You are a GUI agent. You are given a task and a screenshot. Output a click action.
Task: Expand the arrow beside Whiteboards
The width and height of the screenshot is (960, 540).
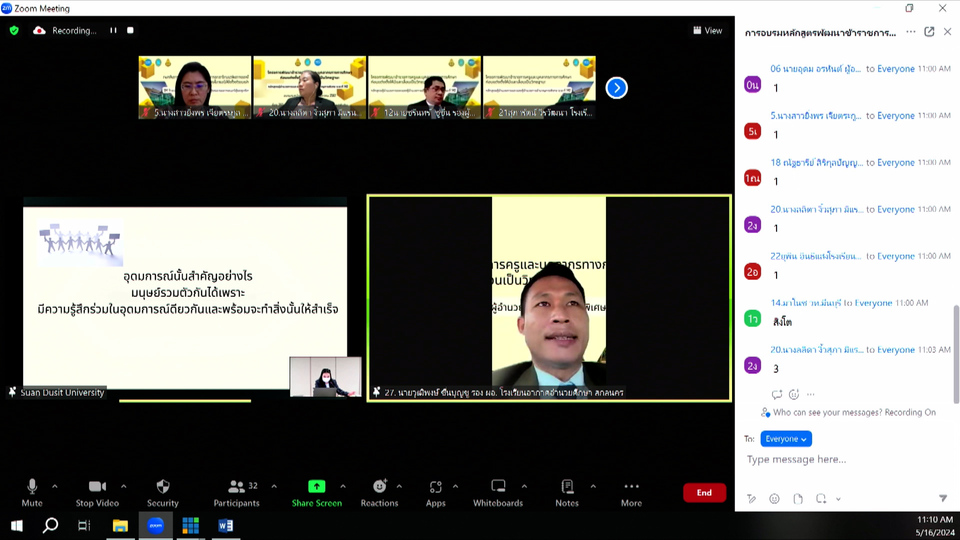(525, 487)
